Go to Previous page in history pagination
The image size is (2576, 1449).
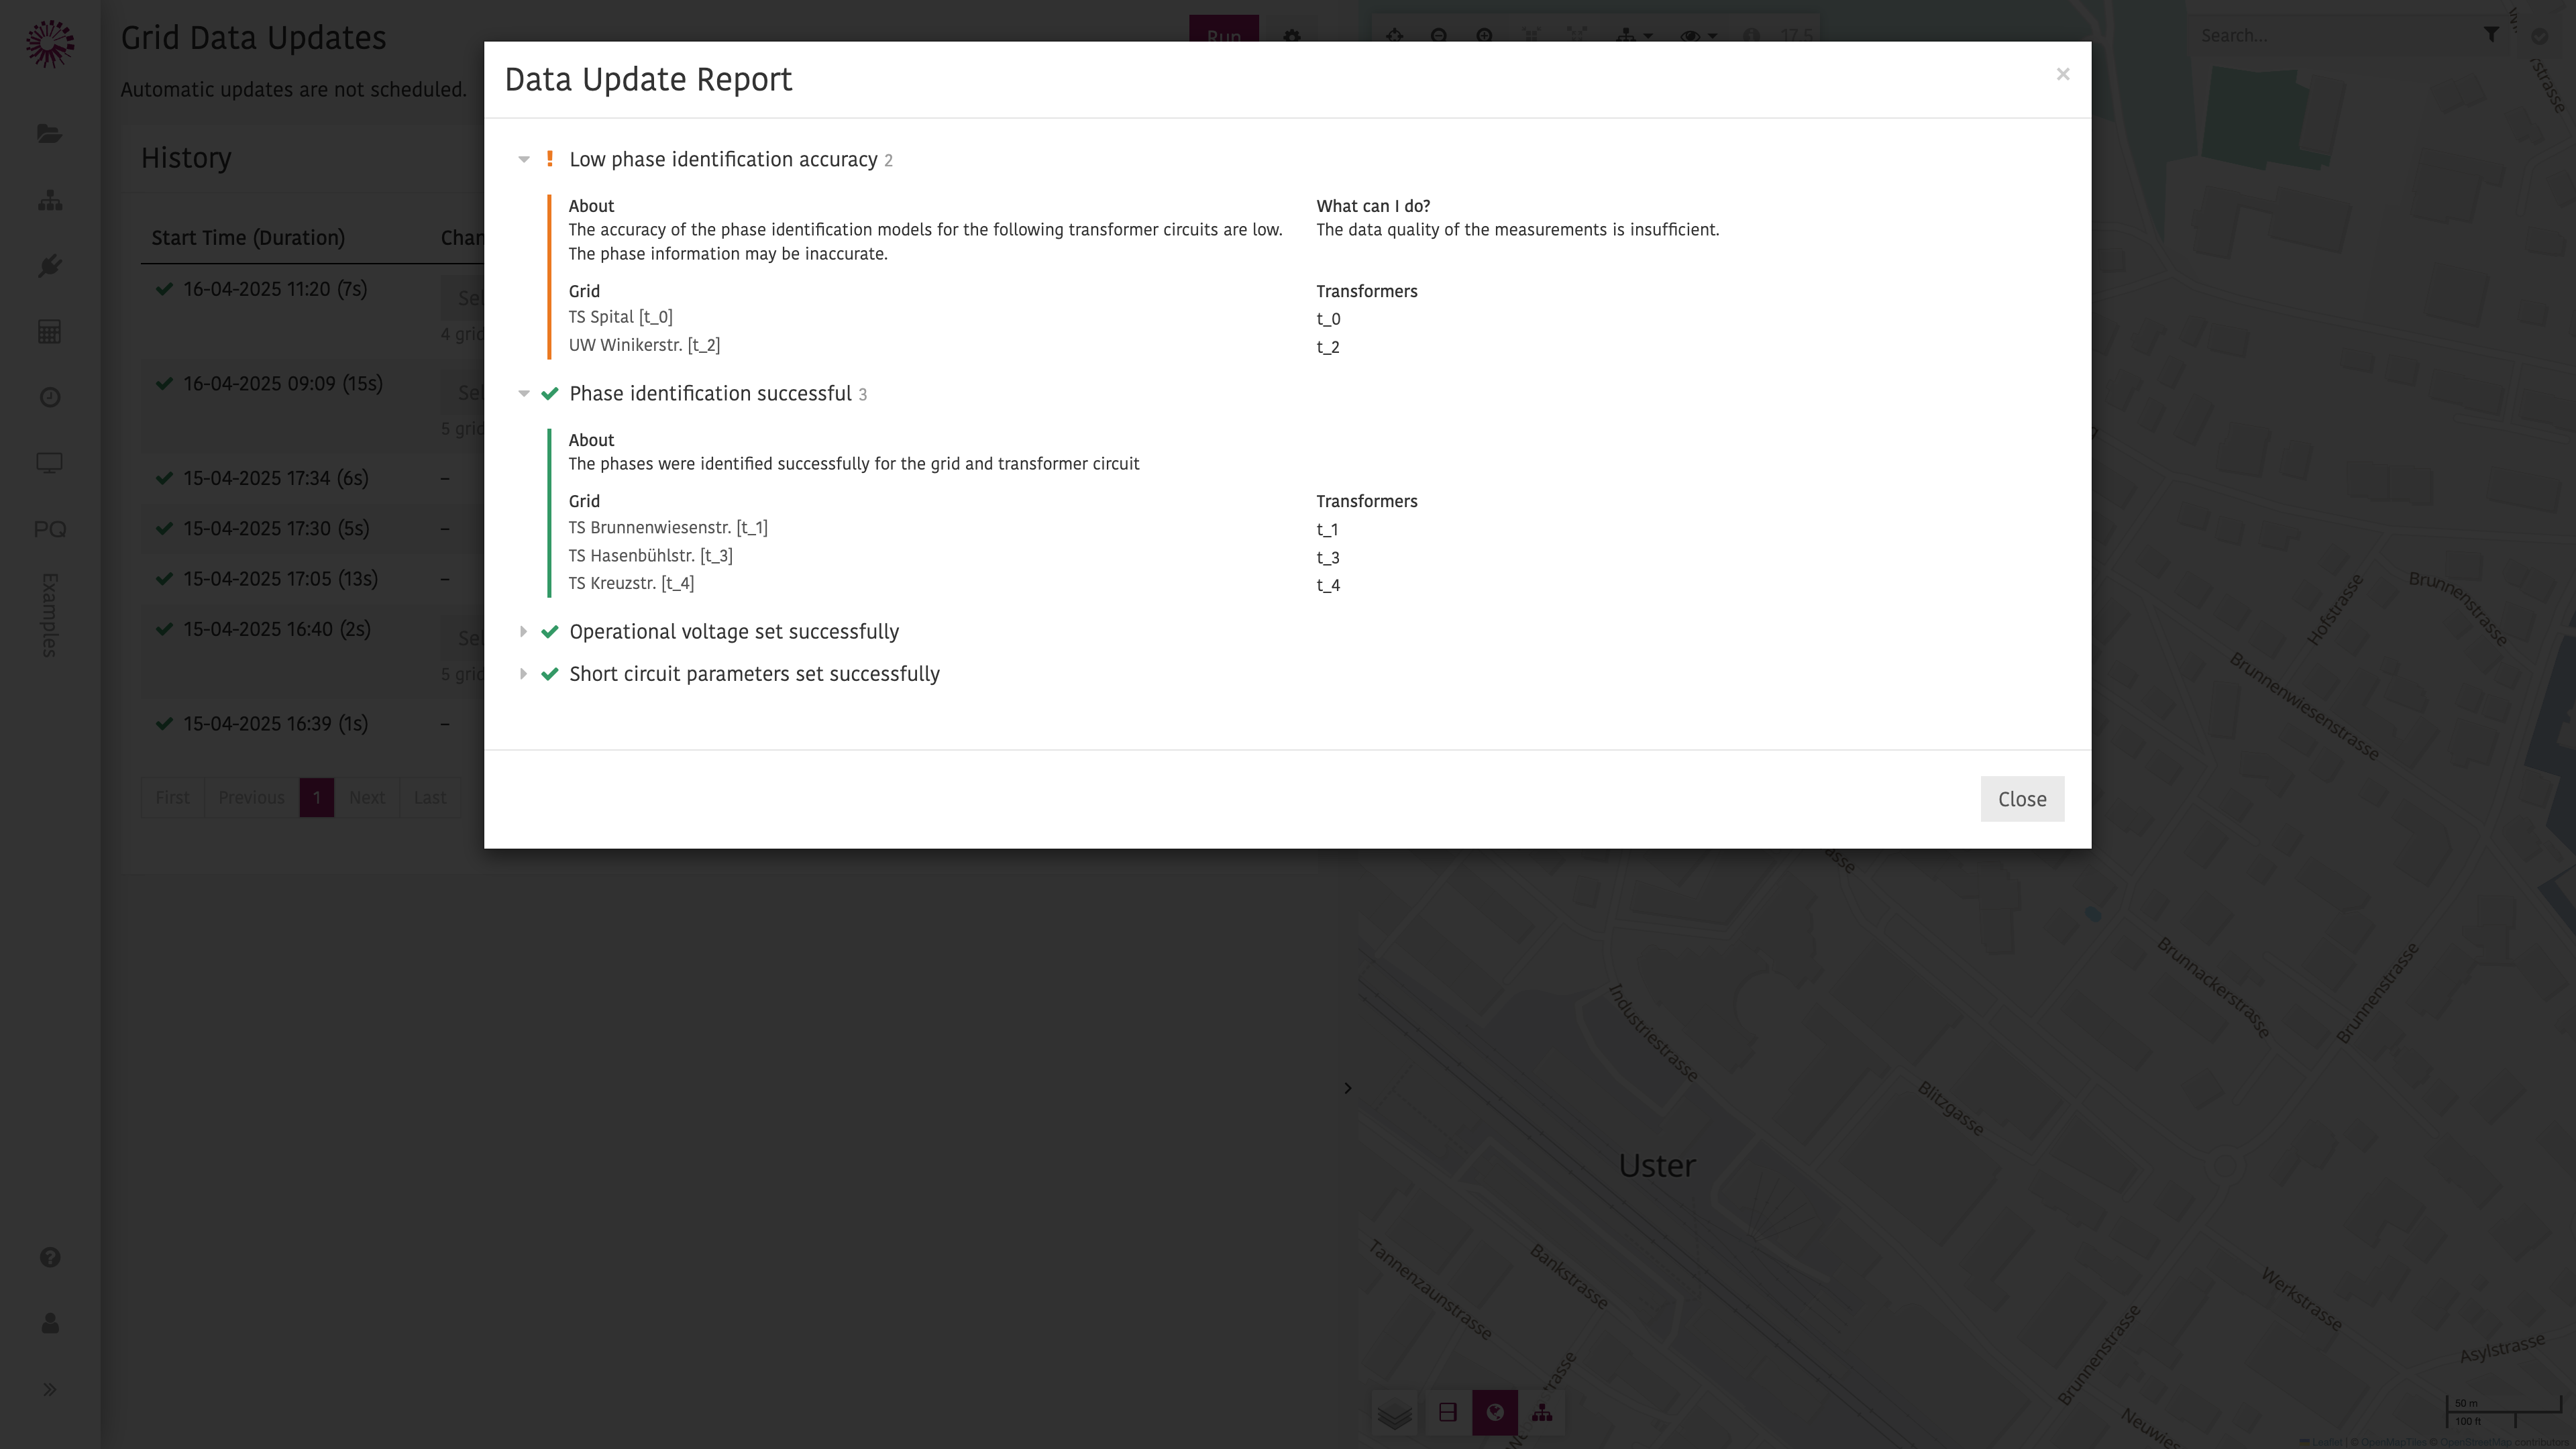pyautogui.click(x=251, y=797)
